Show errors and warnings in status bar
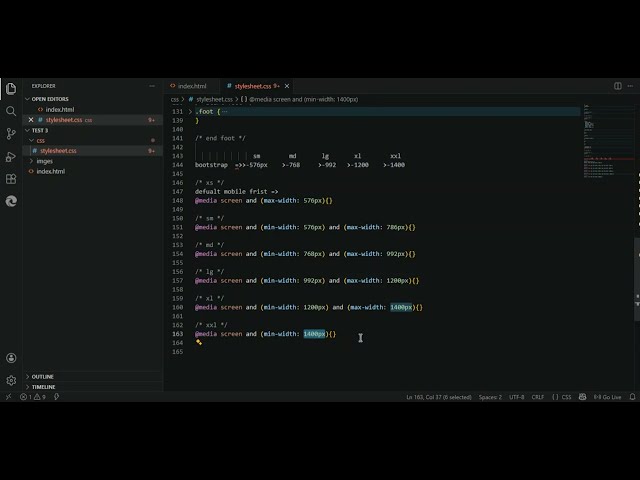Screen dimensions: 640x480 point(33,397)
